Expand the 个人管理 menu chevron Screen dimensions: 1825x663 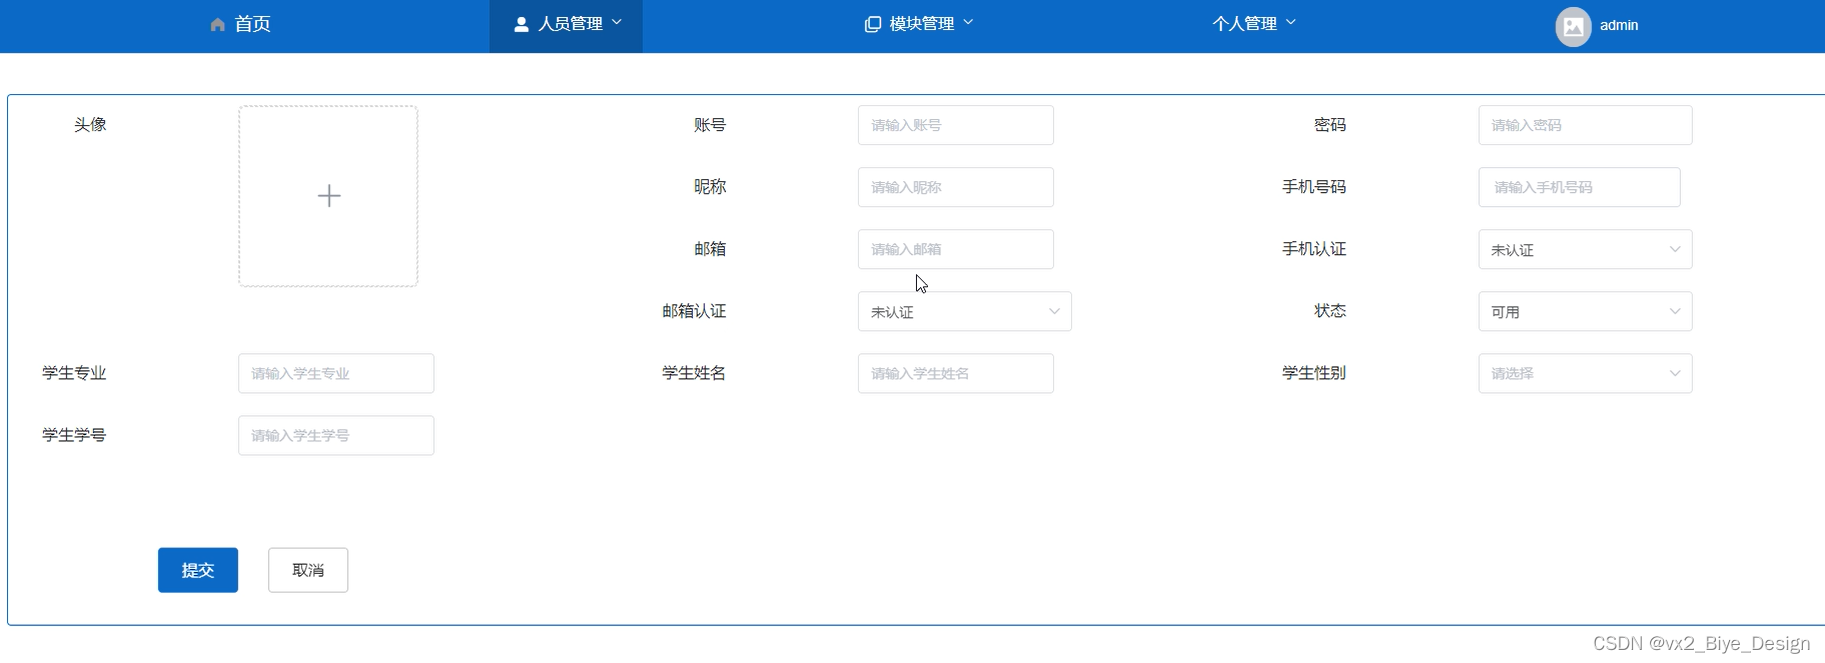pyautogui.click(x=1291, y=22)
